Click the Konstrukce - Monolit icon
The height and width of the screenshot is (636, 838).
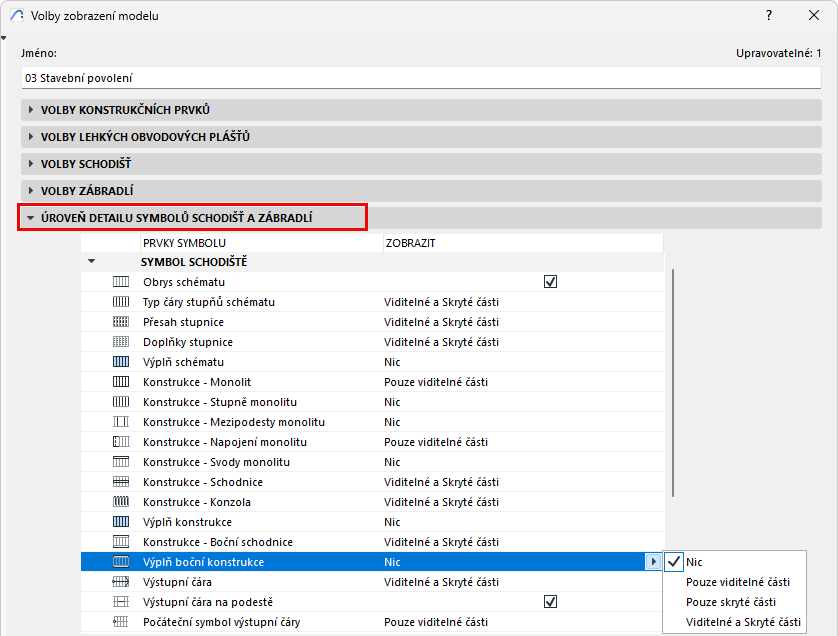[x=121, y=382]
